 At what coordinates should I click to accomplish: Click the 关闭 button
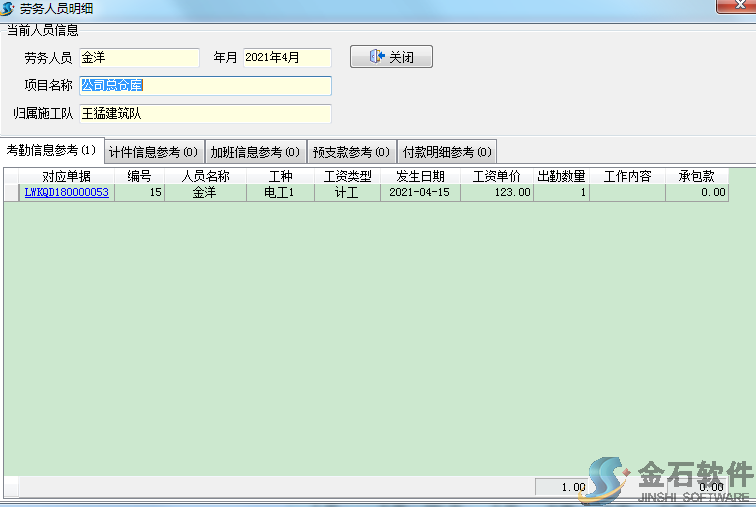coord(391,57)
